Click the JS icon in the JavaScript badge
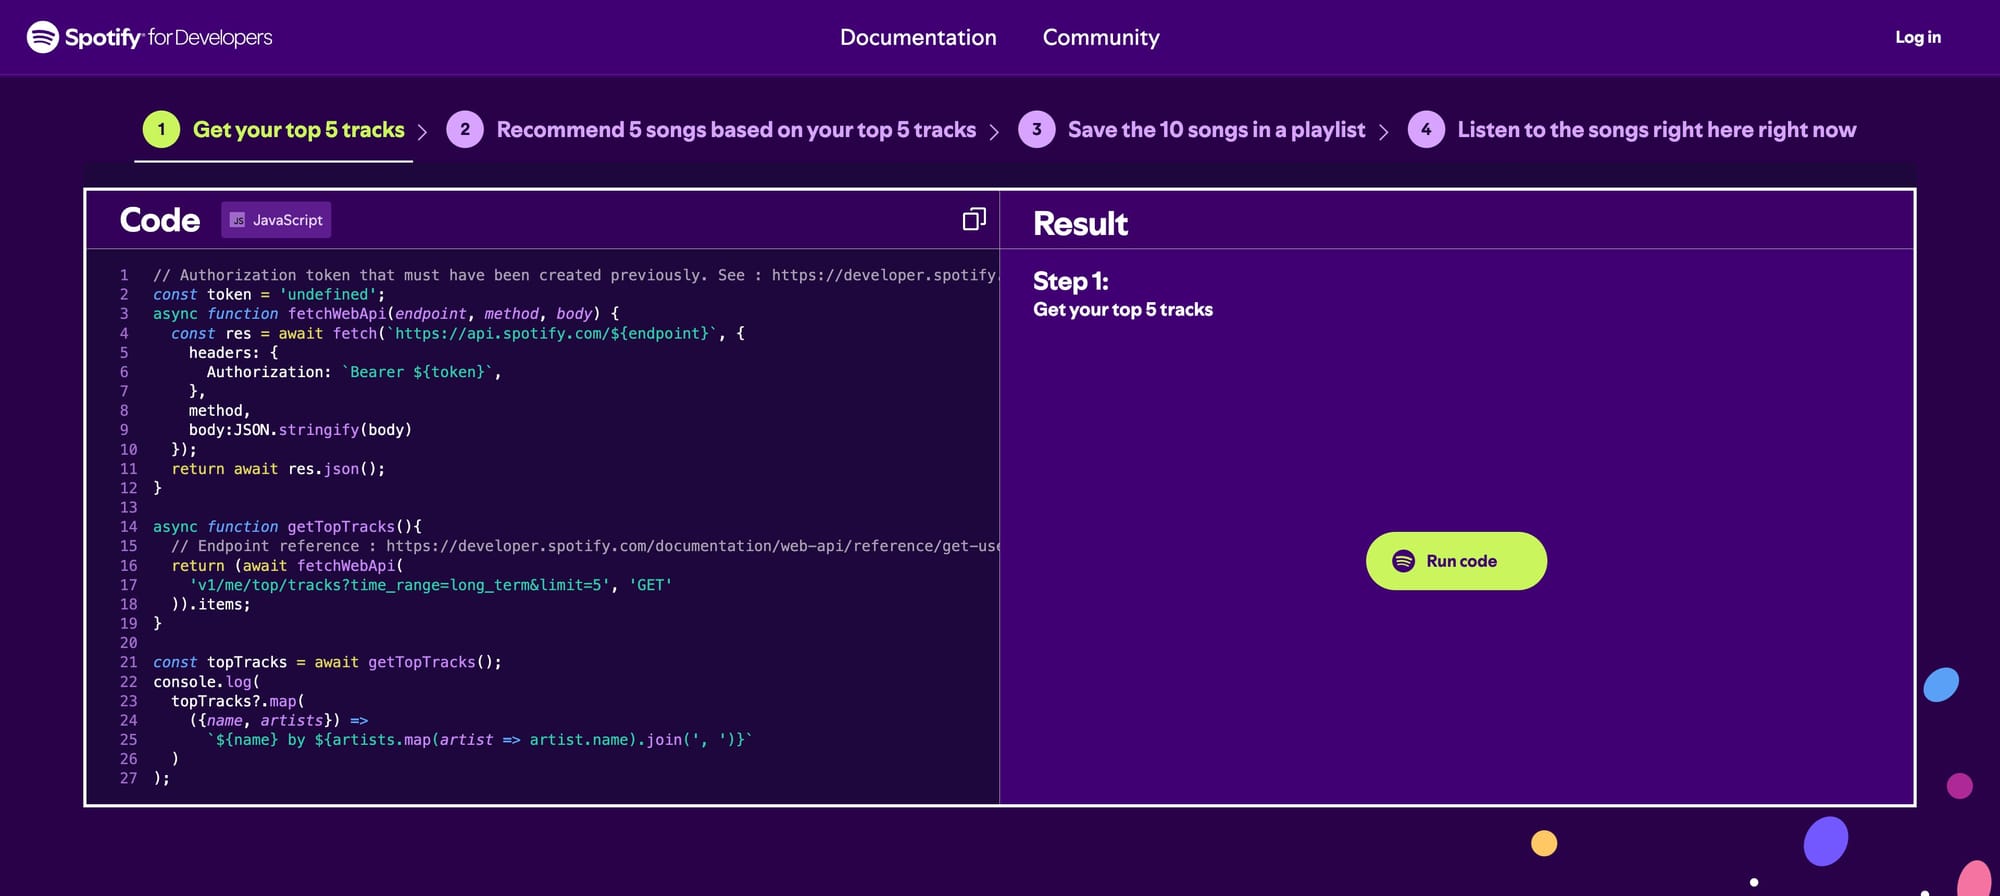Screen dimensions: 2000x896 pos(238,220)
